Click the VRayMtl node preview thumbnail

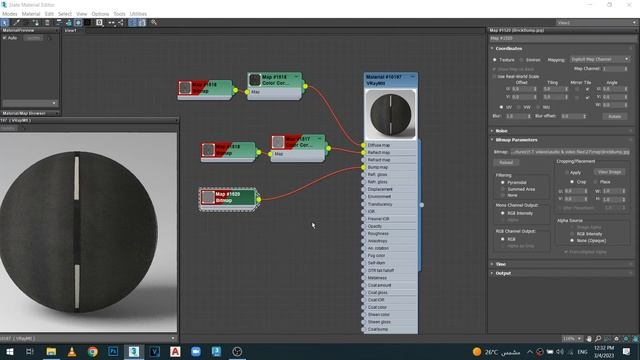point(390,114)
